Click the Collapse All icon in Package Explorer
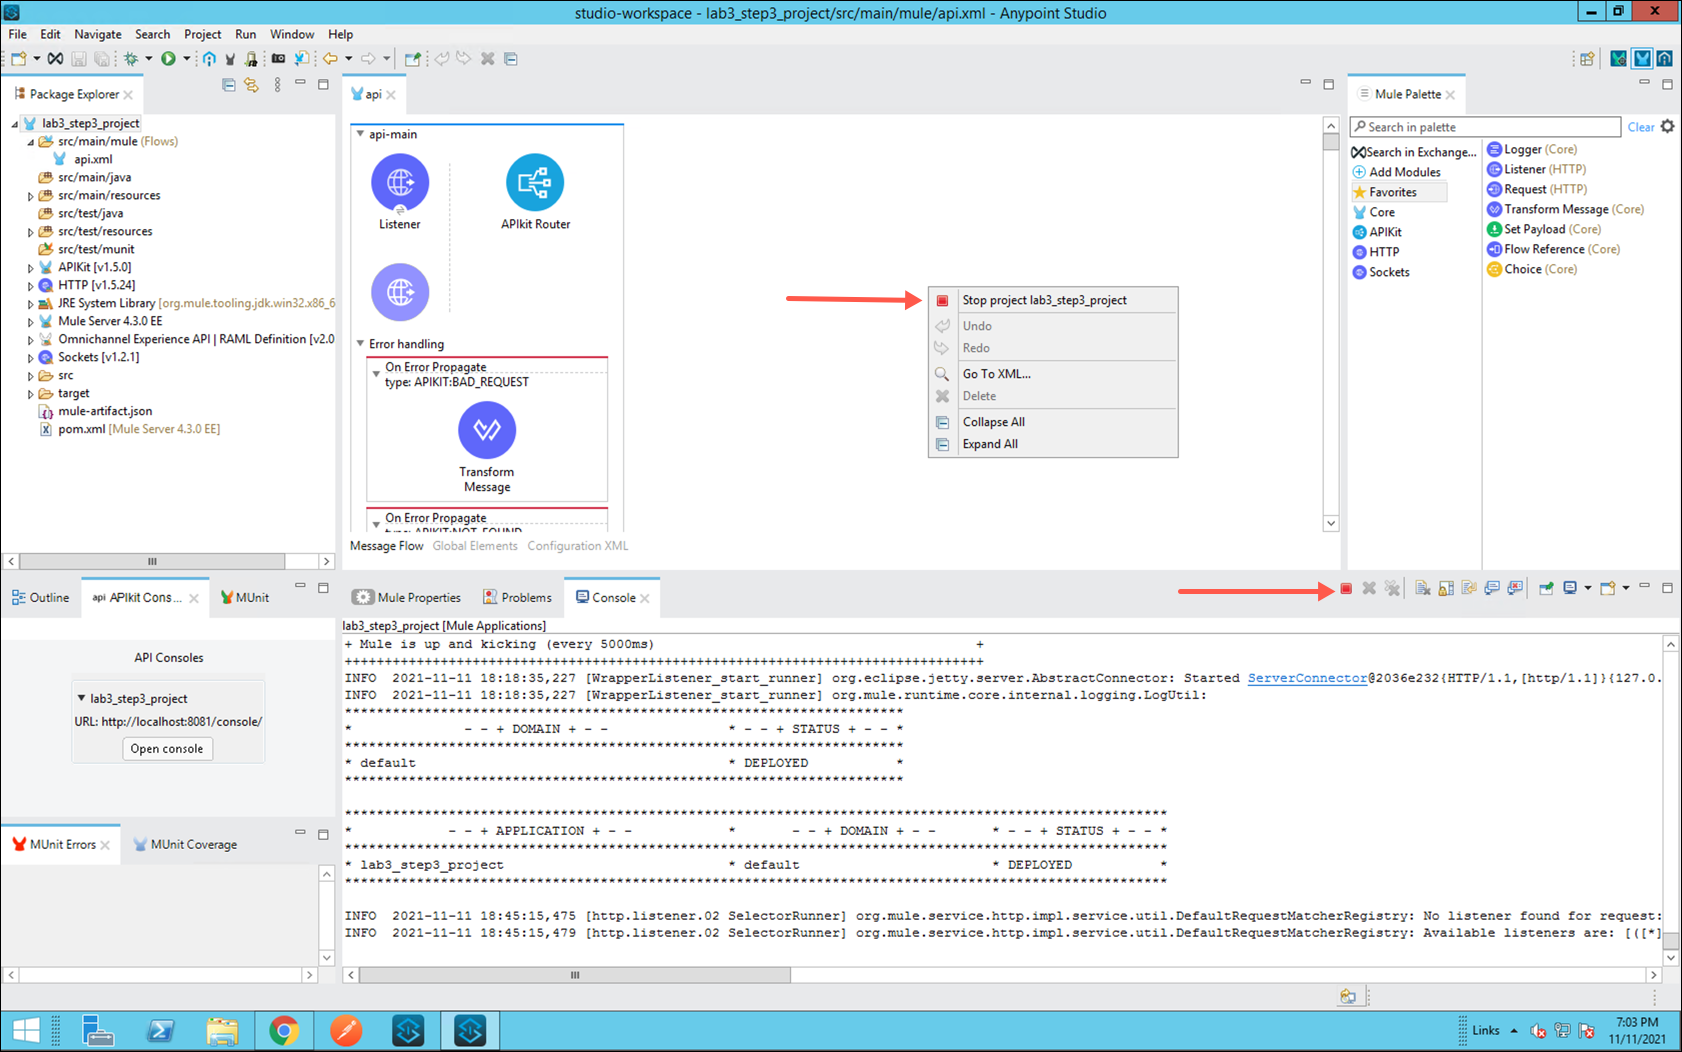 [x=229, y=85]
